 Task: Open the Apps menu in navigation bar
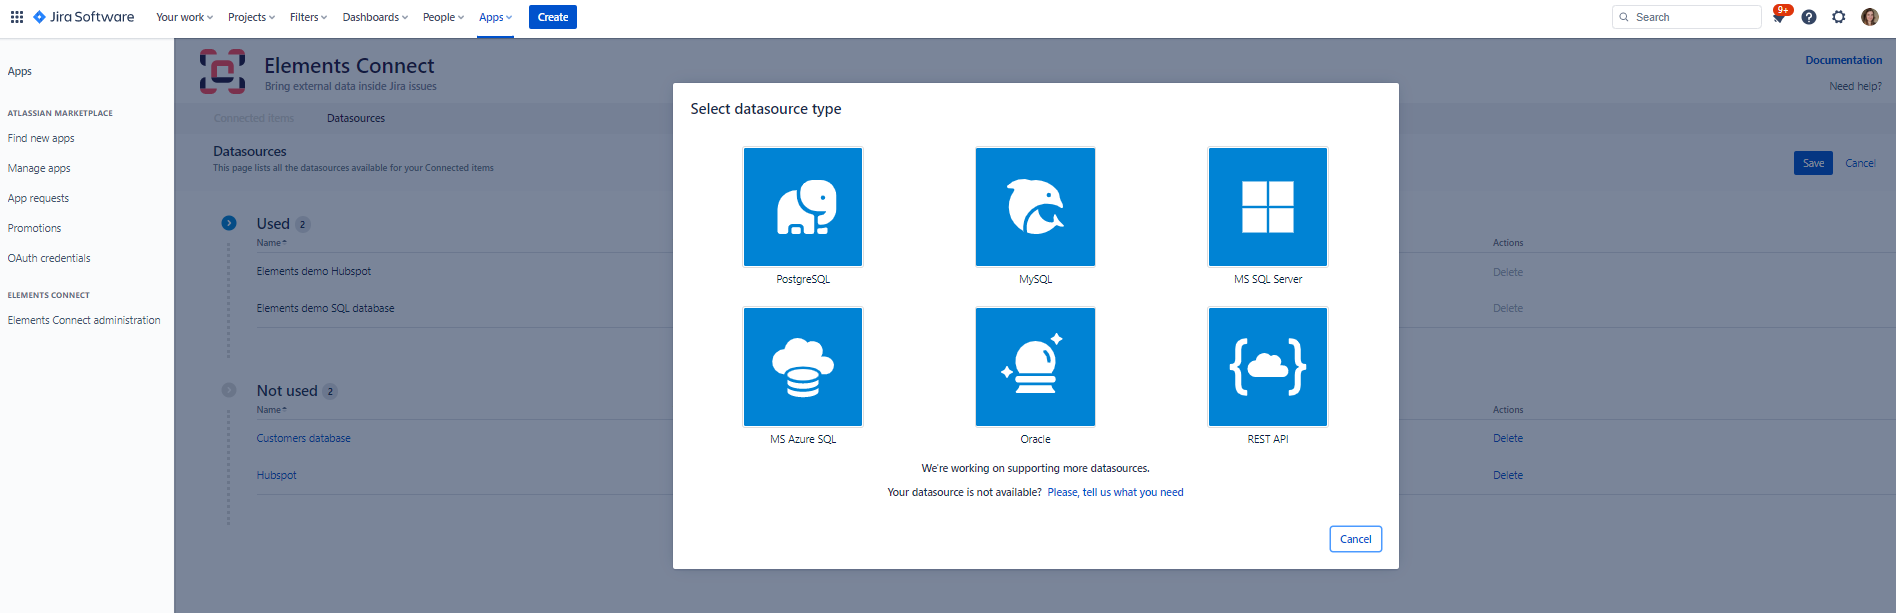pos(495,17)
